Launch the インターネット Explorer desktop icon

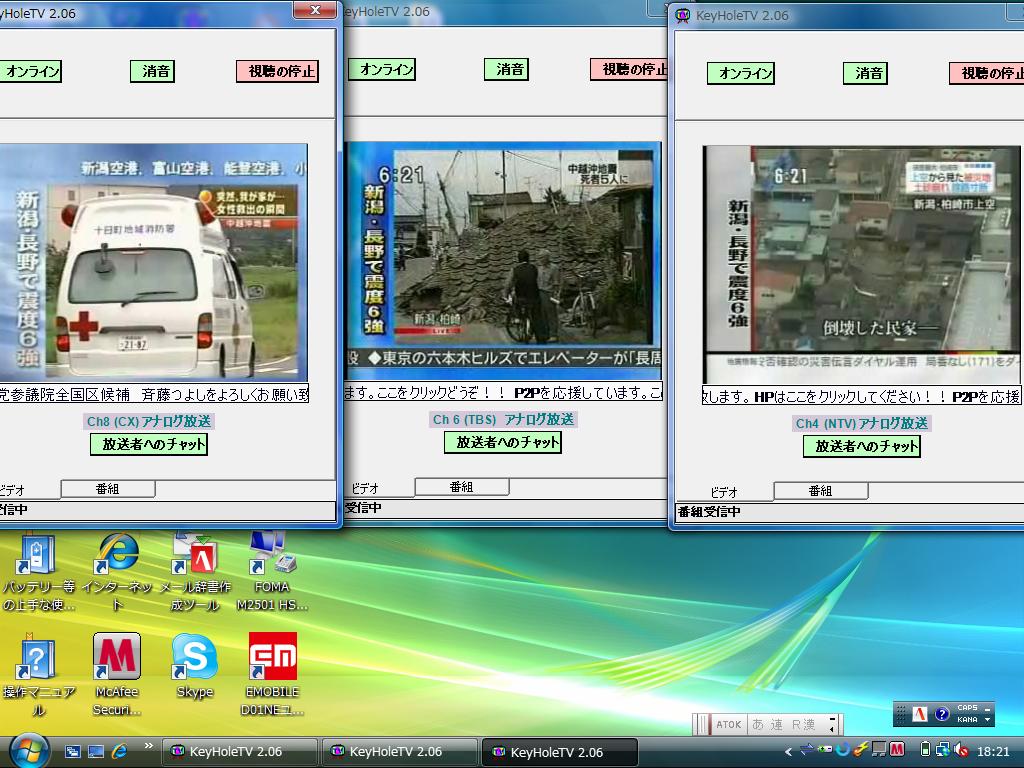pyautogui.click(x=118, y=573)
